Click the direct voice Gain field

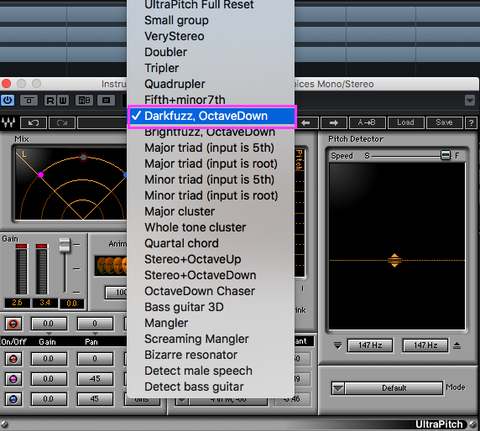pyautogui.click(x=49, y=323)
